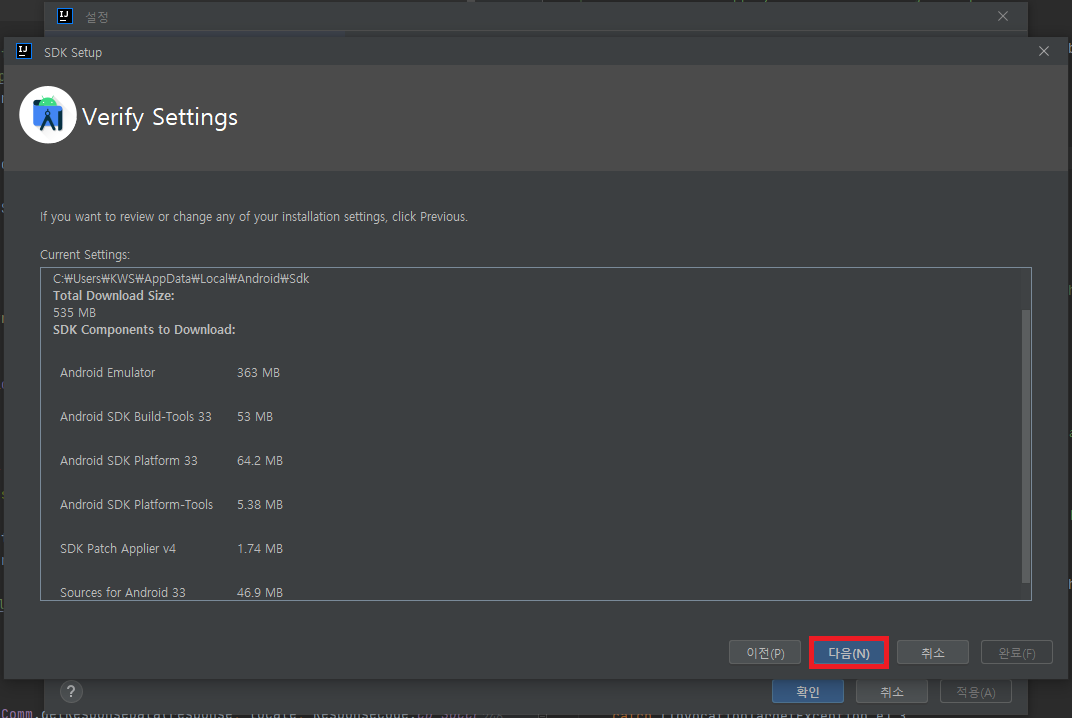Click the Verify Settings heading
The image size is (1072, 718).
(160, 117)
